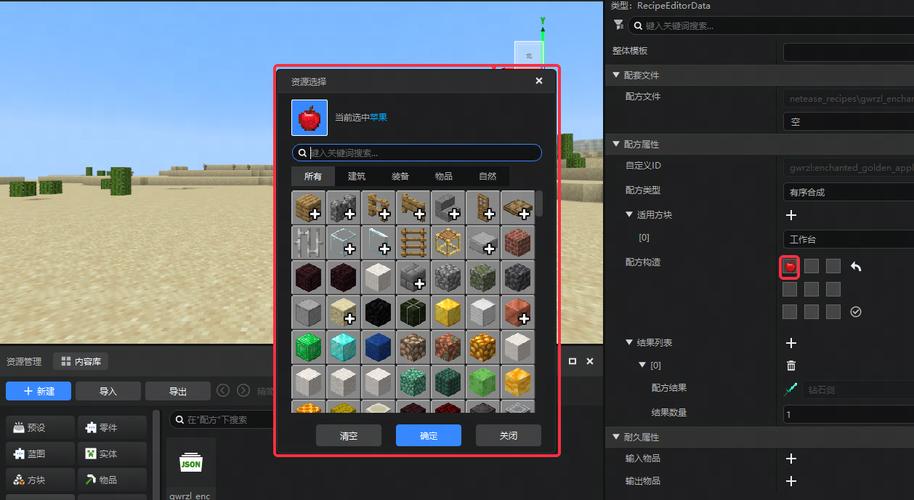914x500 pixels.
Task: Select the scaffolding block
Action: (x=448, y=242)
